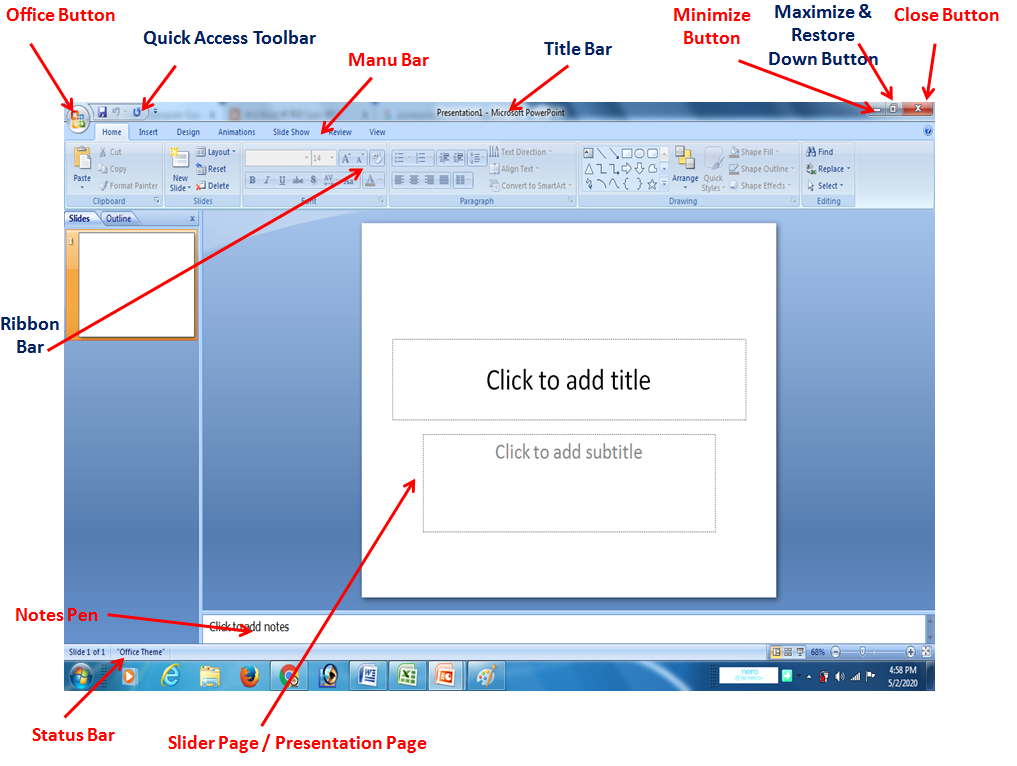Open the Arrange dropdown
Viewport: 1017px width, 766px height.
[685, 167]
